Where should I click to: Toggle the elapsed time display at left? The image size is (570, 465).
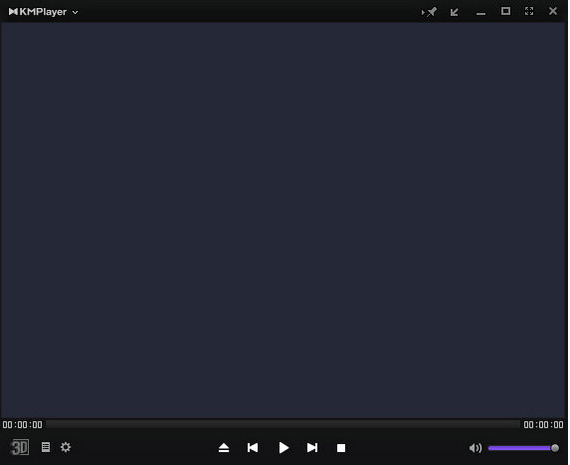(23, 425)
